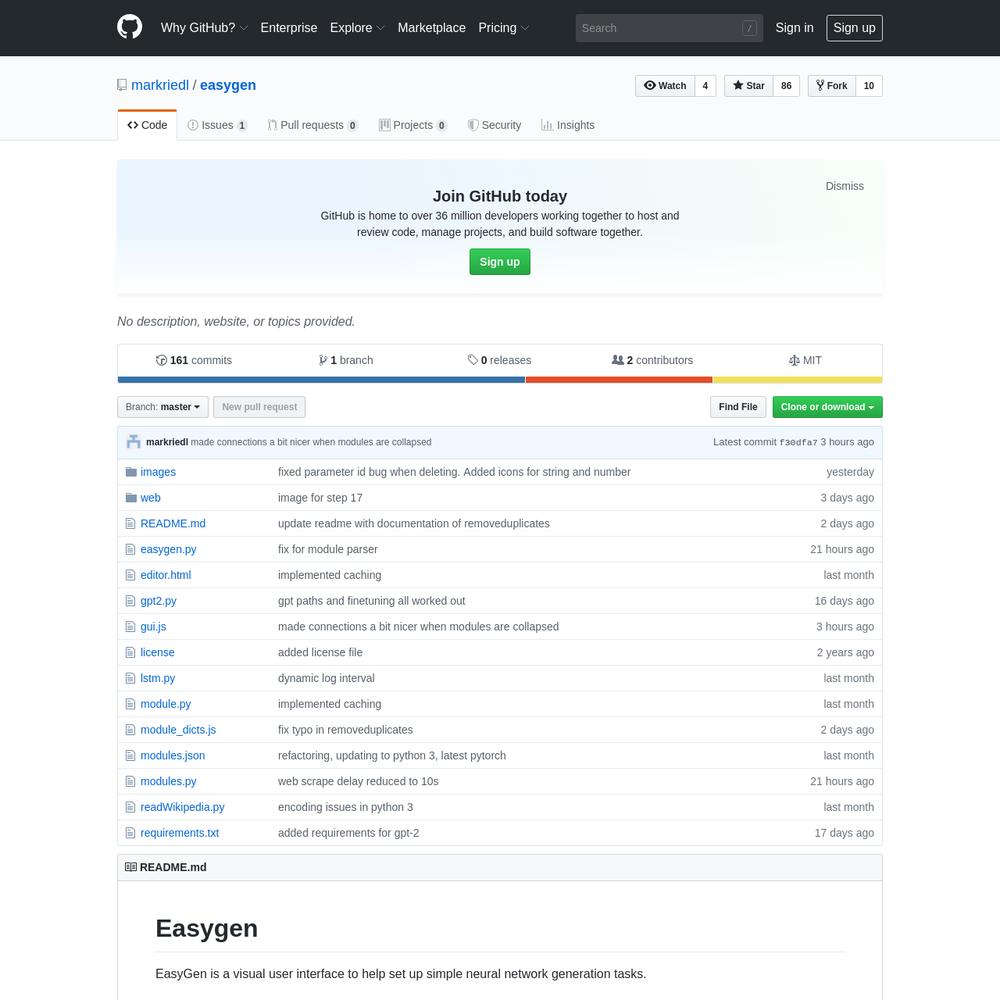The height and width of the screenshot is (1000, 1000).
Task: Click the file icon beside modules.py
Action: (x=130, y=781)
